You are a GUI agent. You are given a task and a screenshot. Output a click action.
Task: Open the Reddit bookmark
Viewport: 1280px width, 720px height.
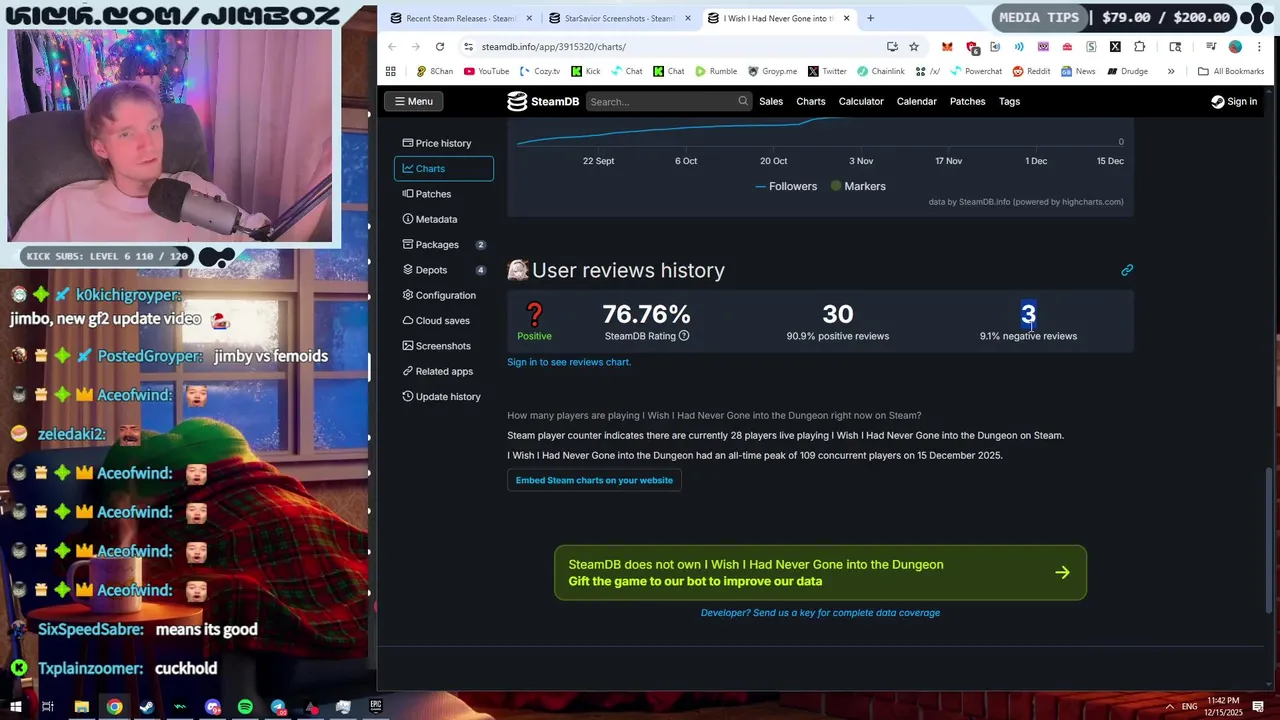[x=1031, y=71]
